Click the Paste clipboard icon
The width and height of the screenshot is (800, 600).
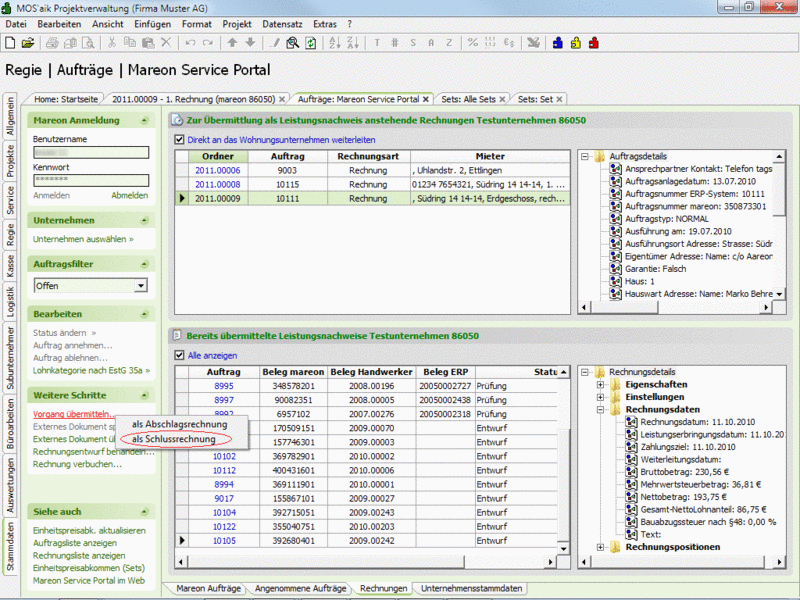(148, 43)
